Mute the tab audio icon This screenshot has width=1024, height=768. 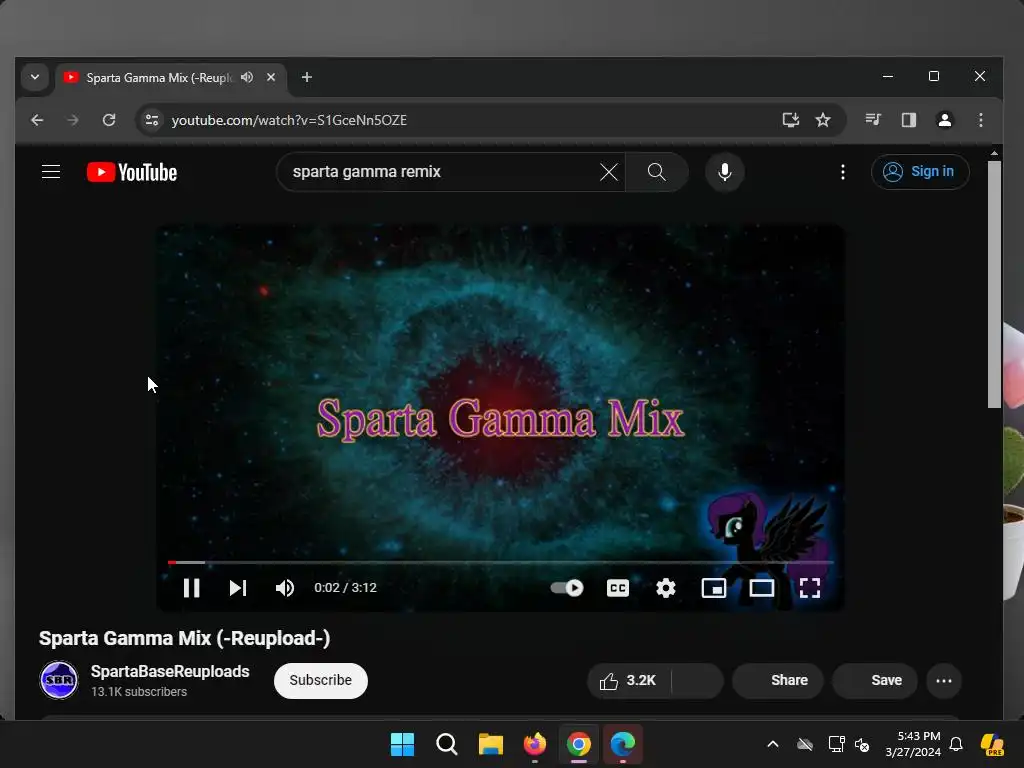247,77
